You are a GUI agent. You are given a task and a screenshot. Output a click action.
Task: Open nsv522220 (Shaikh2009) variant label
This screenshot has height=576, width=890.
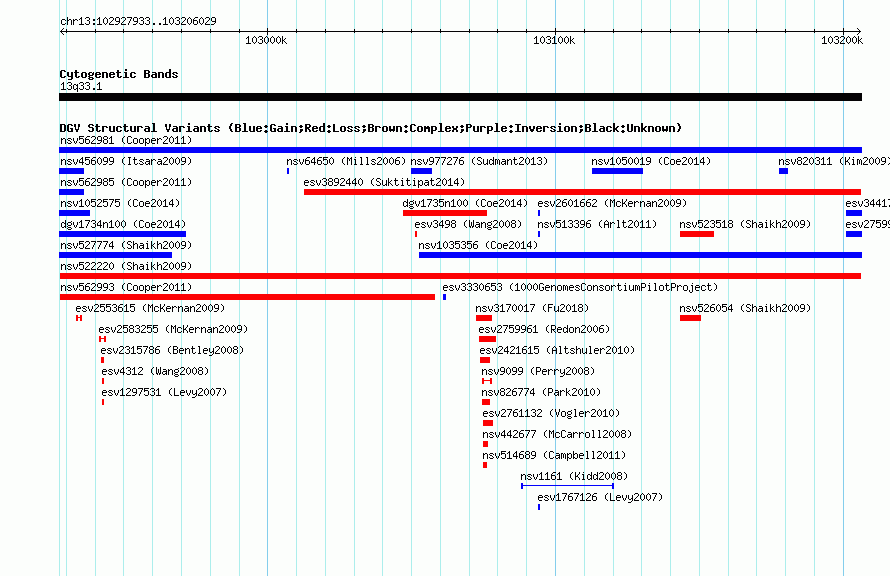pos(126,266)
